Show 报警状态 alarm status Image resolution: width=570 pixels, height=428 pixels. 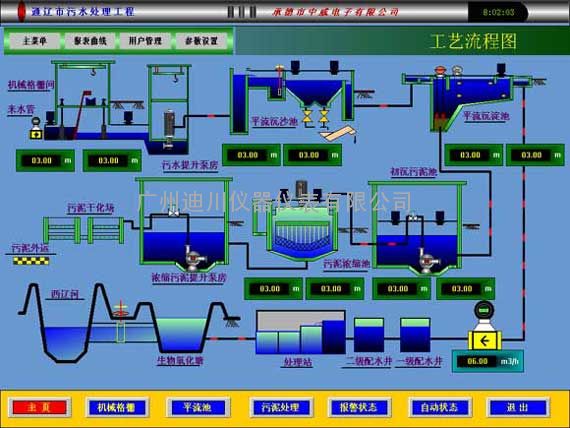tap(359, 407)
